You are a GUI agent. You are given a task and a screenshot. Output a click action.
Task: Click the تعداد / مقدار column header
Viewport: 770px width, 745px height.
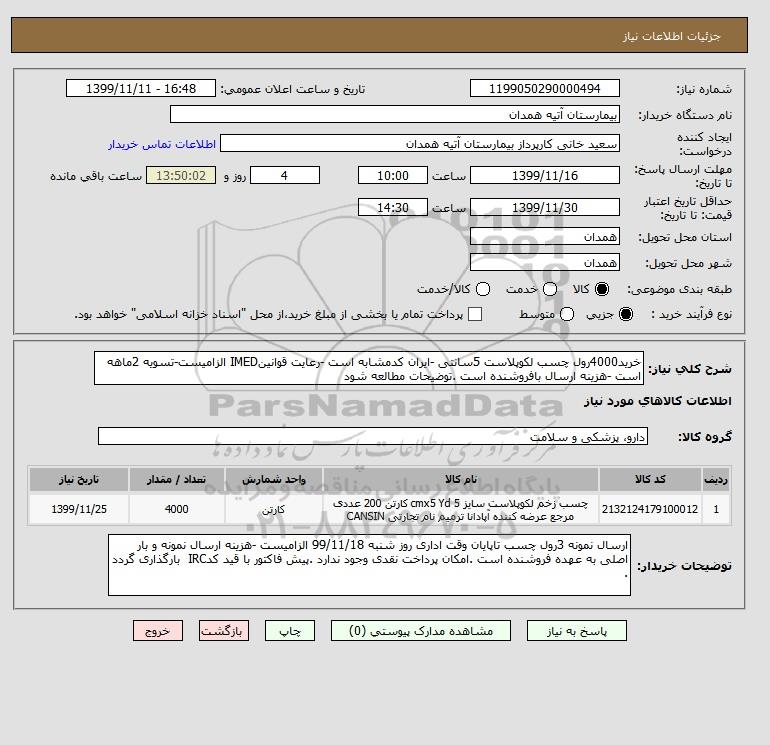176,479
